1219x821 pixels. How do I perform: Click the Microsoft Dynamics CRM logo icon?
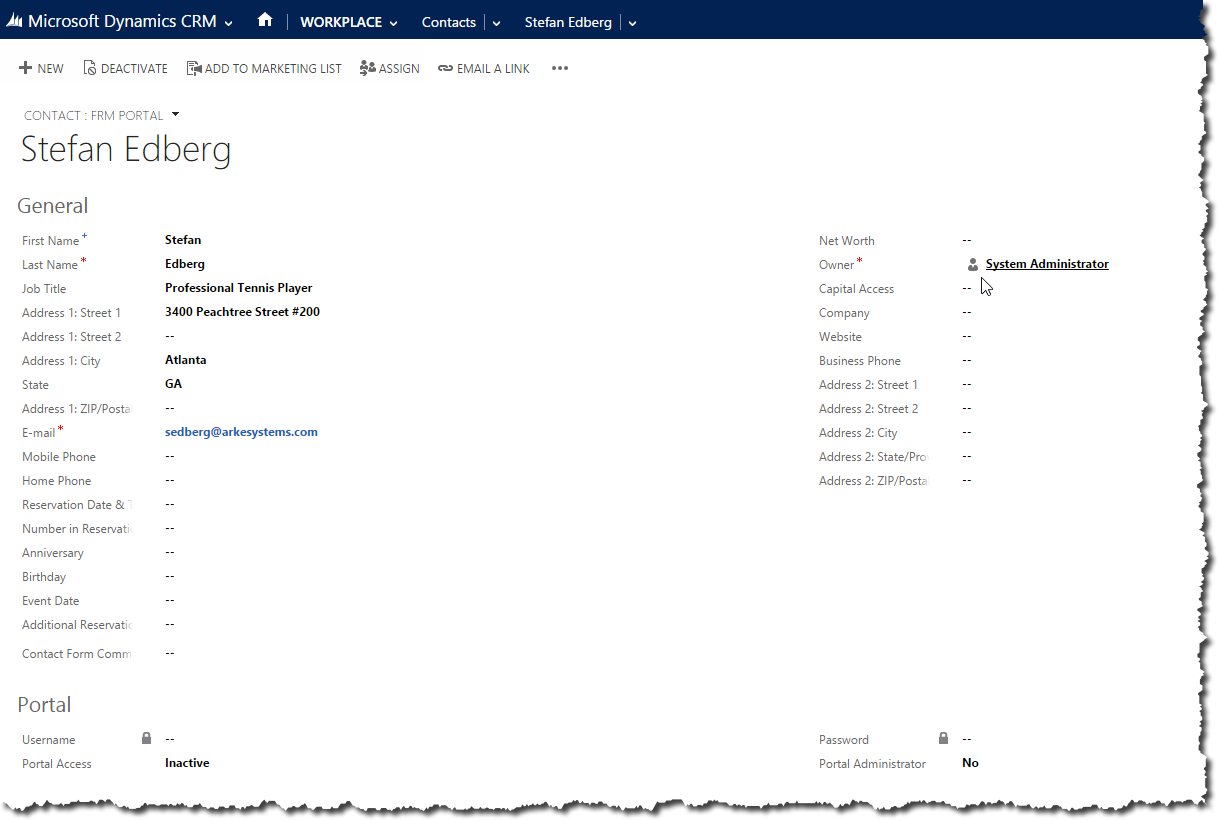click(x=15, y=21)
